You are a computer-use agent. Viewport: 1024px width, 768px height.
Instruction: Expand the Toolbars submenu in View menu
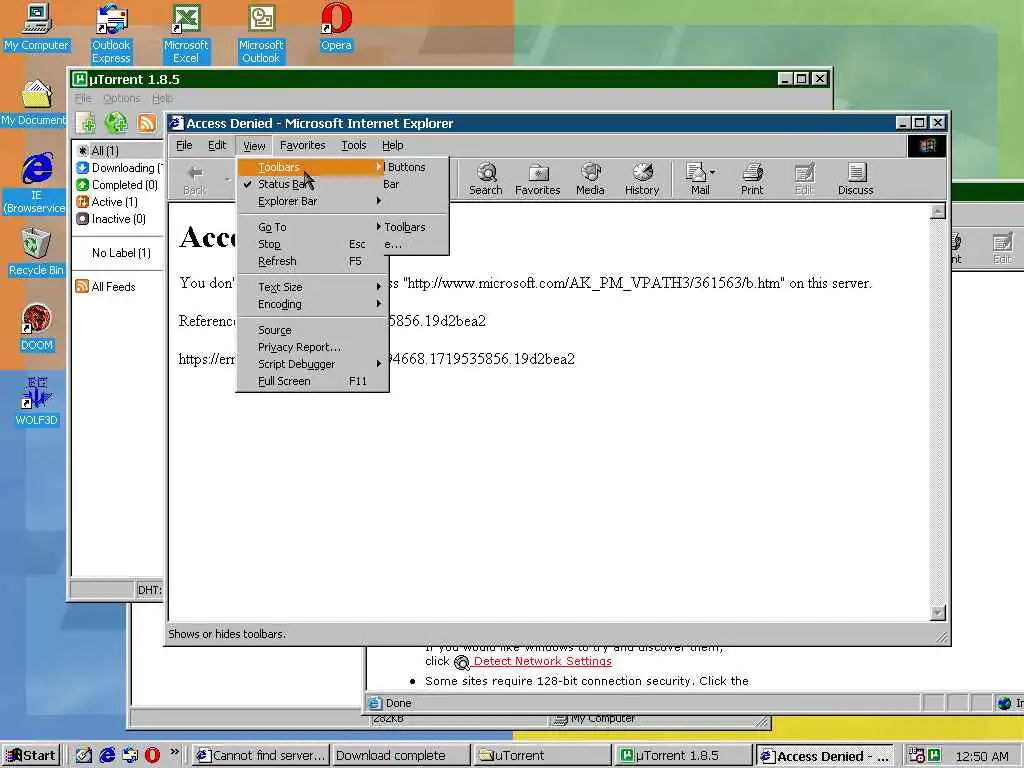[312, 167]
